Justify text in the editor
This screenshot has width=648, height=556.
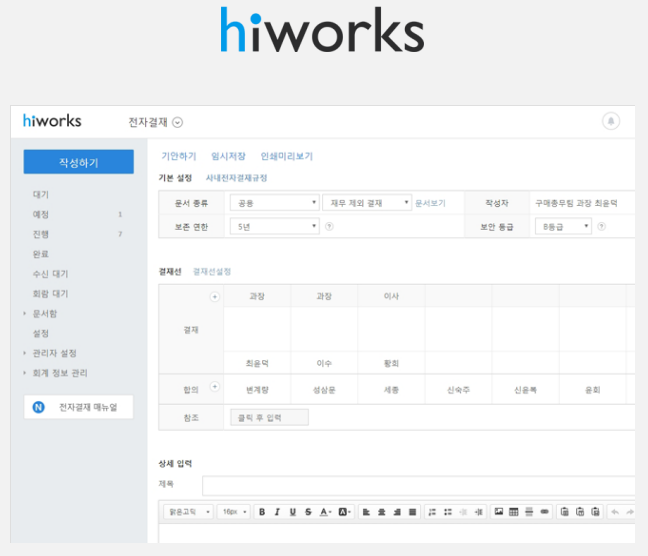pyautogui.click(x=412, y=512)
